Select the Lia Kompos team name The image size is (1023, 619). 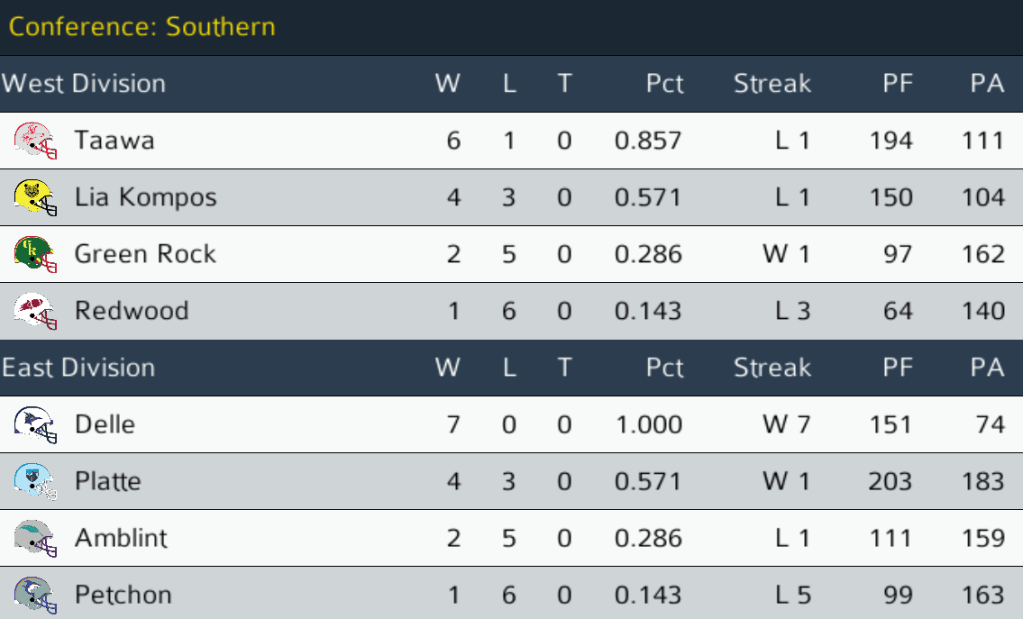click(145, 198)
